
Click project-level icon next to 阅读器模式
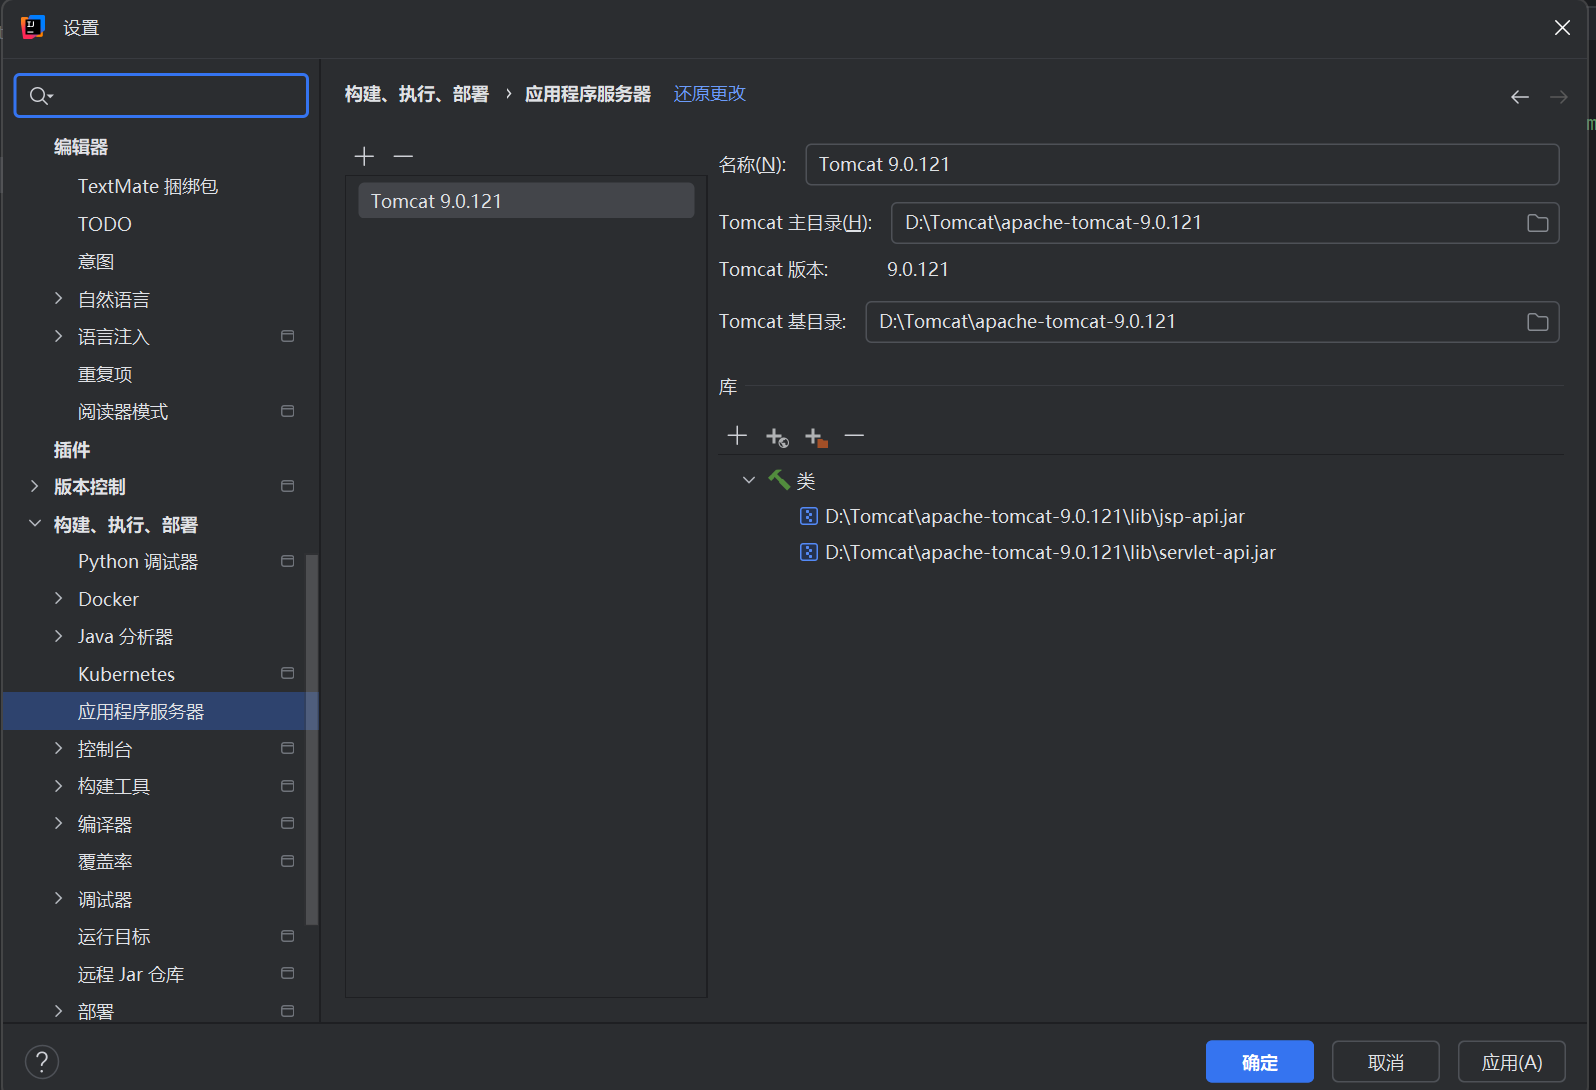(288, 411)
